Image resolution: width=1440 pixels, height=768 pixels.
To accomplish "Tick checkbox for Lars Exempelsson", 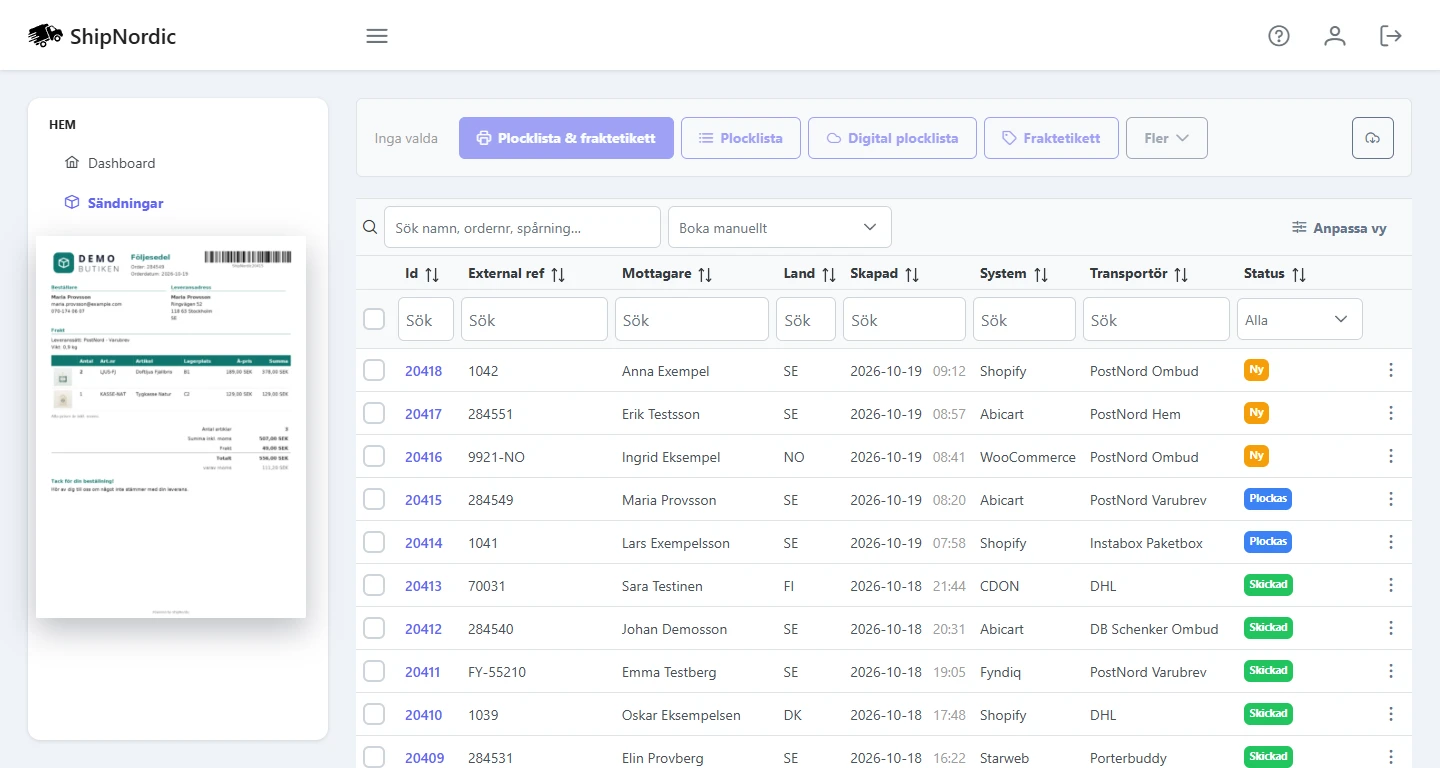I will [374, 543].
